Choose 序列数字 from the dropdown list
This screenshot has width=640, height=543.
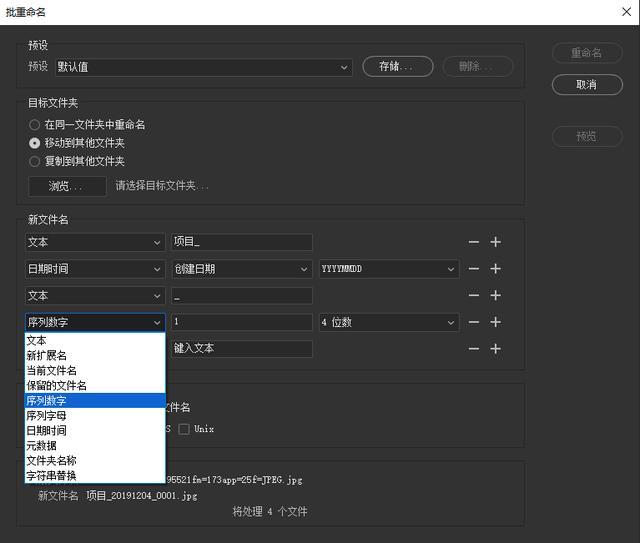click(x=95, y=401)
